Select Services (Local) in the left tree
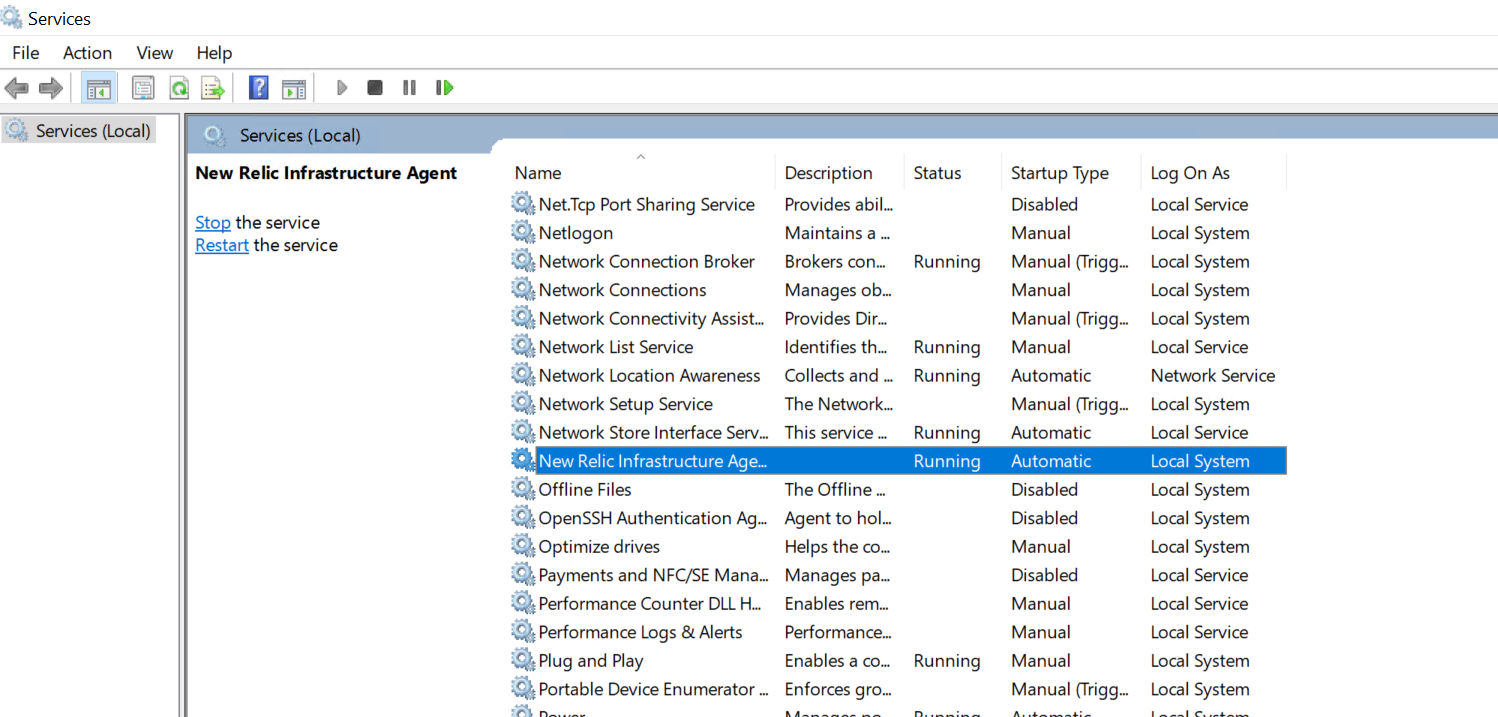The width and height of the screenshot is (1498, 717). (92, 131)
